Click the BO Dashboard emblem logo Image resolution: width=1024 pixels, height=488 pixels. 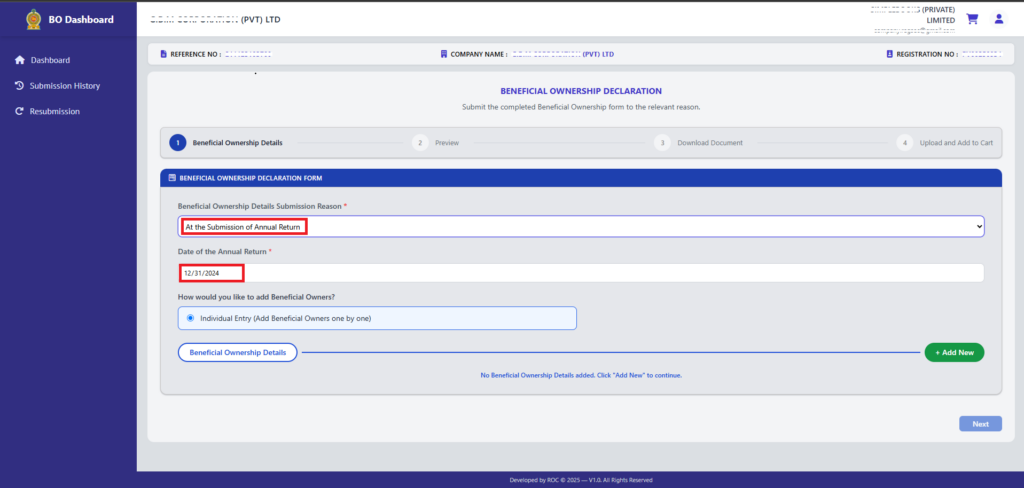point(33,20)
